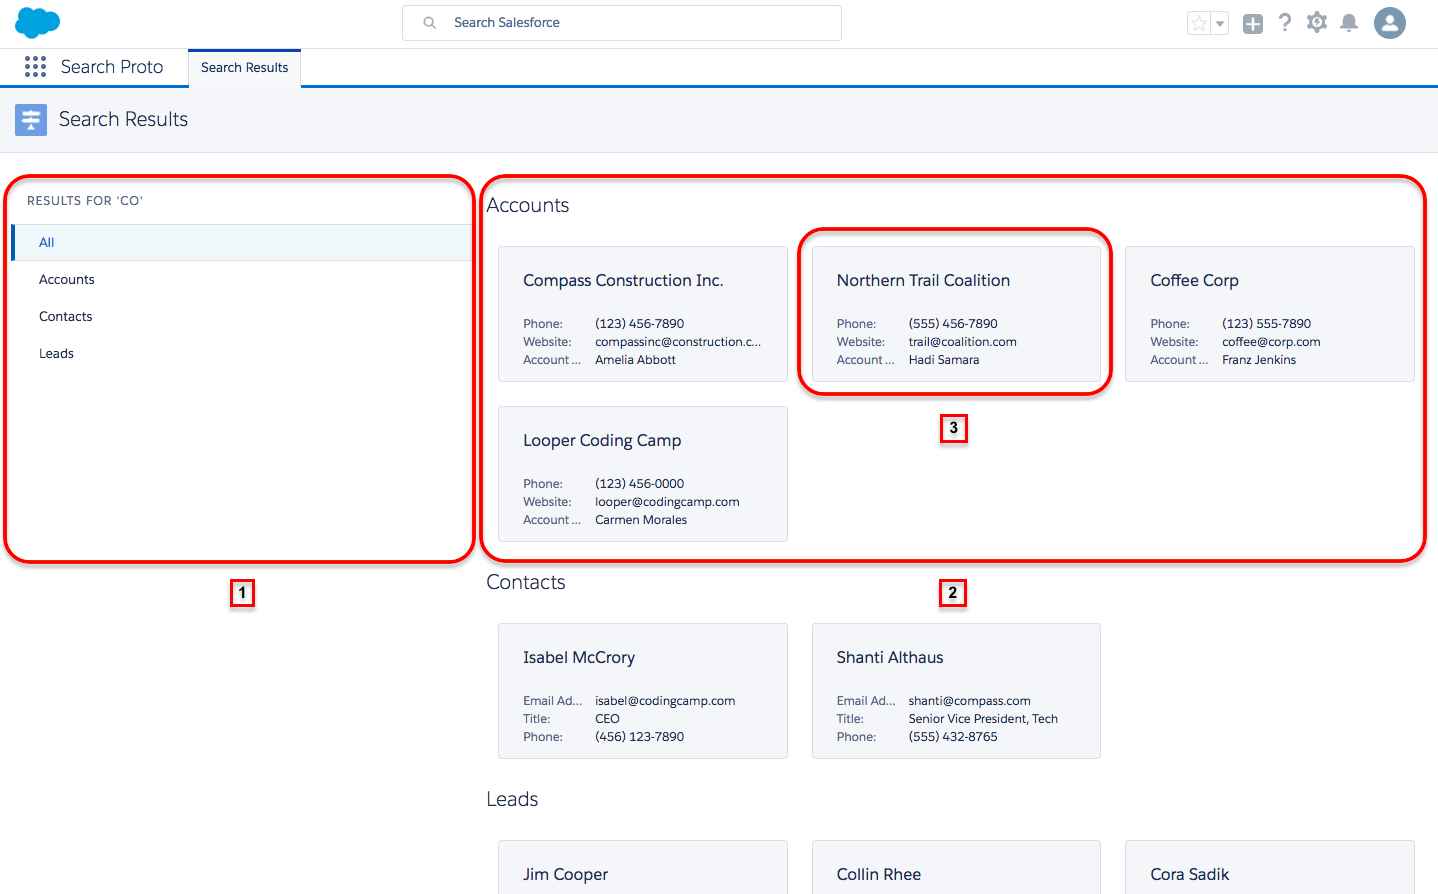Open the Collin Rhee lead

[x=879, y=875]
